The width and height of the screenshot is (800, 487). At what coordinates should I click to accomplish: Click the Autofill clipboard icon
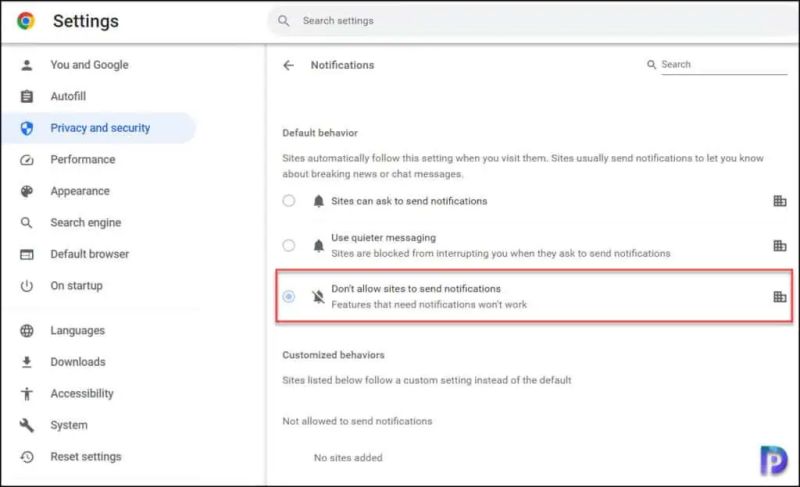tap(27, 96)
